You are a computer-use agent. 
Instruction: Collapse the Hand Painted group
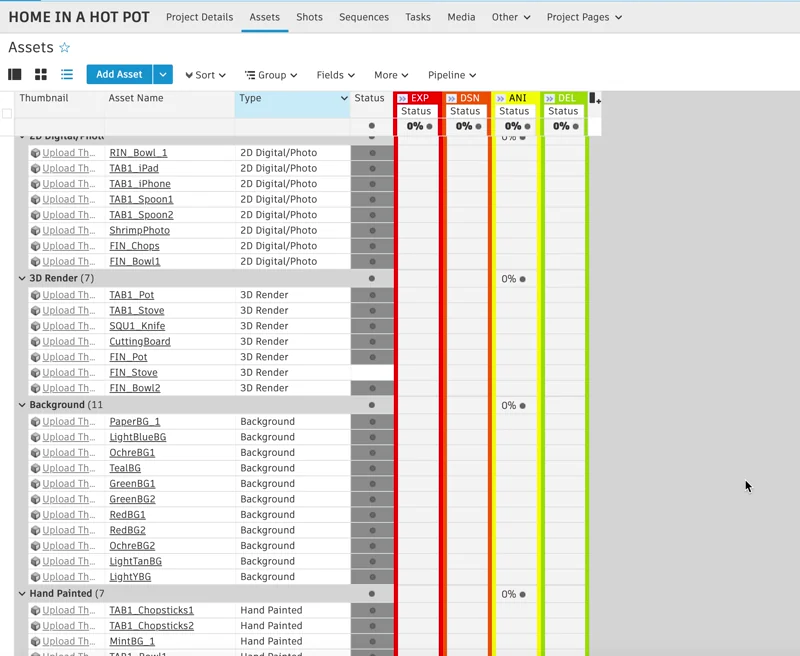[23, 594]
